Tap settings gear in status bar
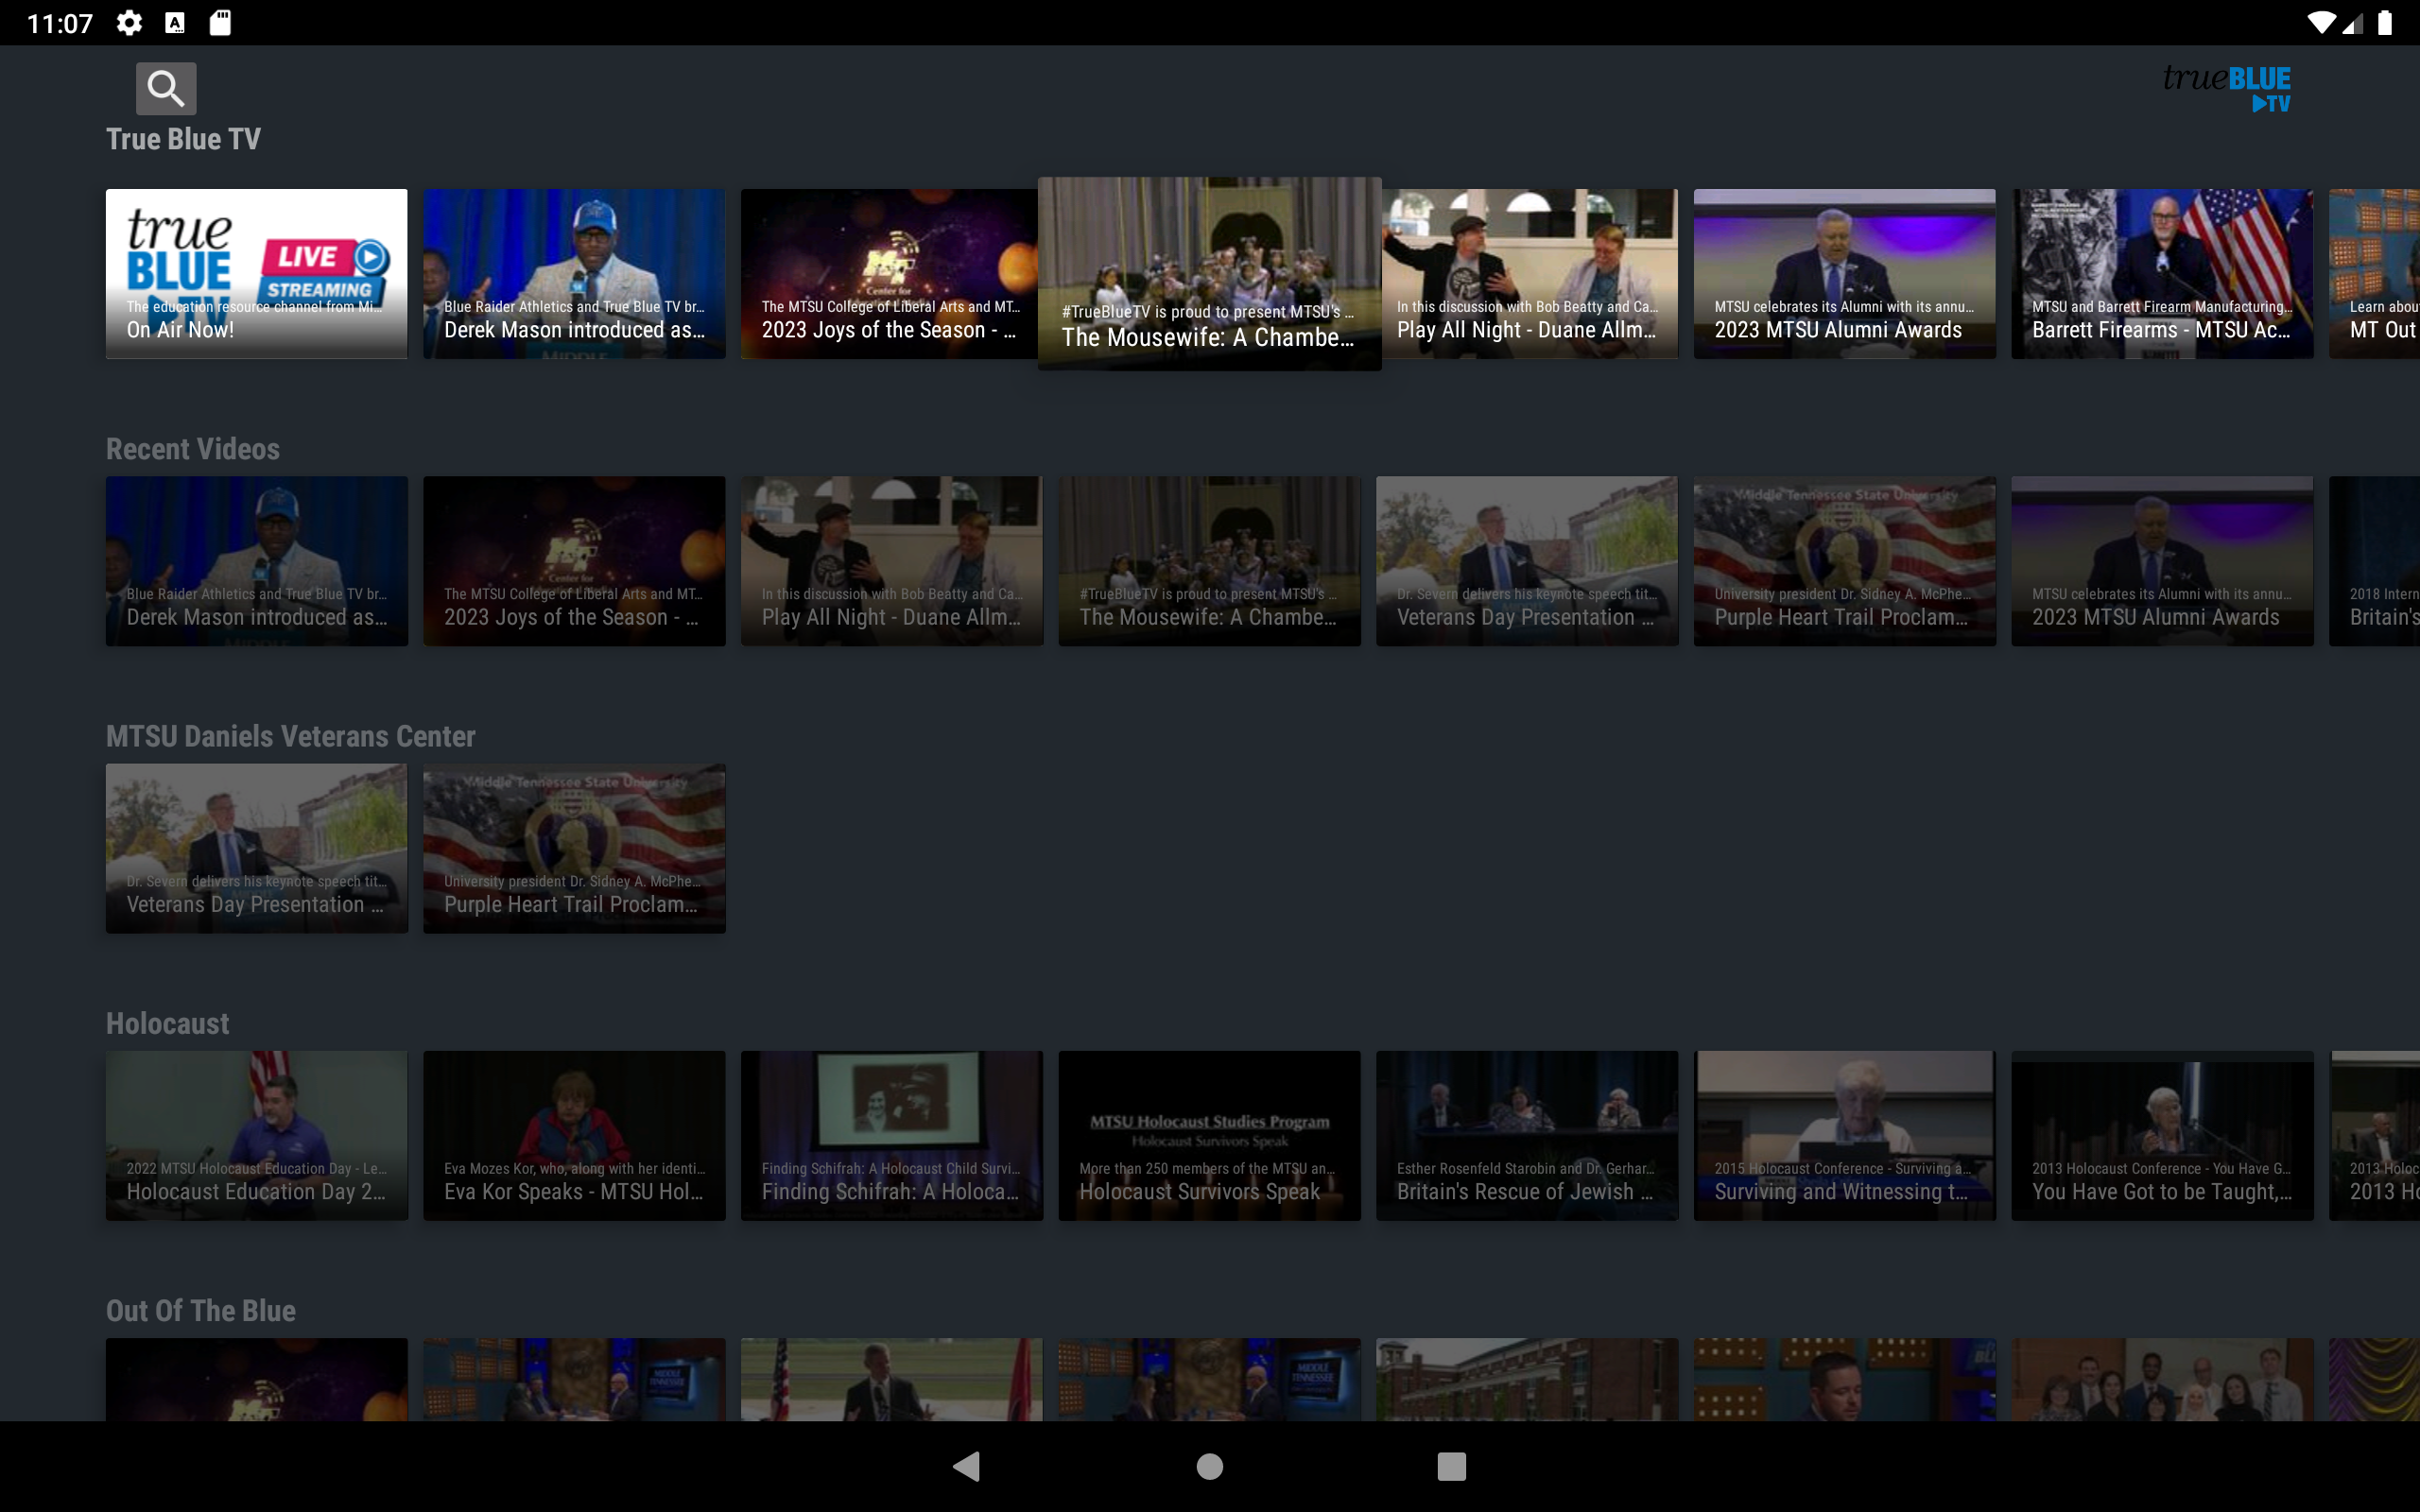2420x1512 pixels. 129,23
